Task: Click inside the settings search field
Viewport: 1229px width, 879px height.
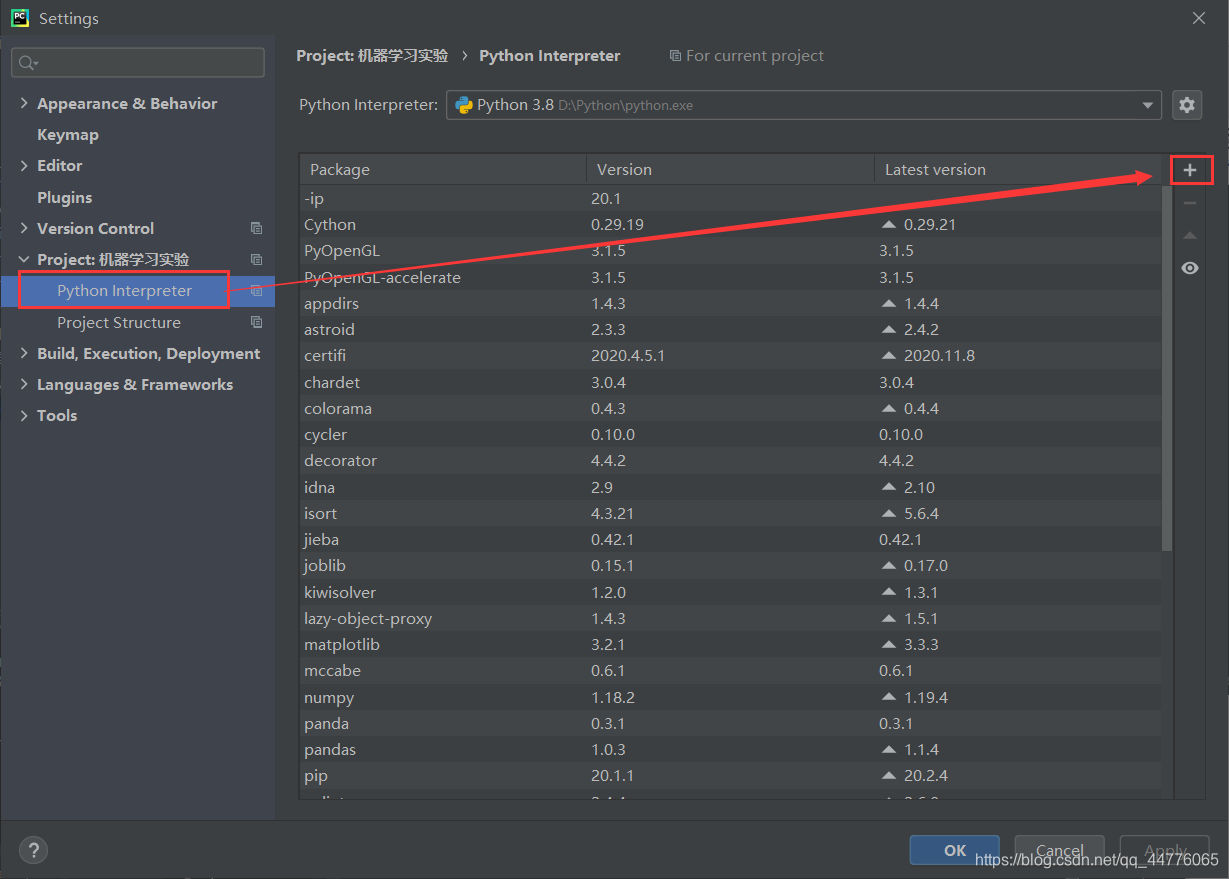Action: click(x=138, y=62)
